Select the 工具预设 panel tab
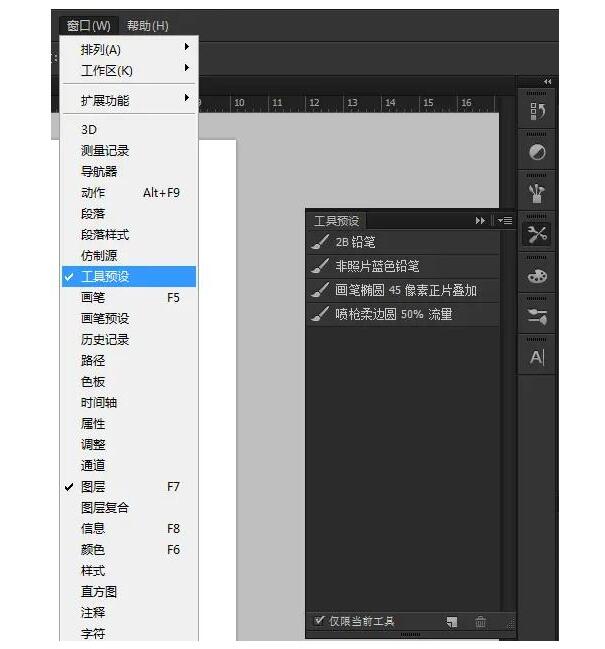 click(336, 221)
